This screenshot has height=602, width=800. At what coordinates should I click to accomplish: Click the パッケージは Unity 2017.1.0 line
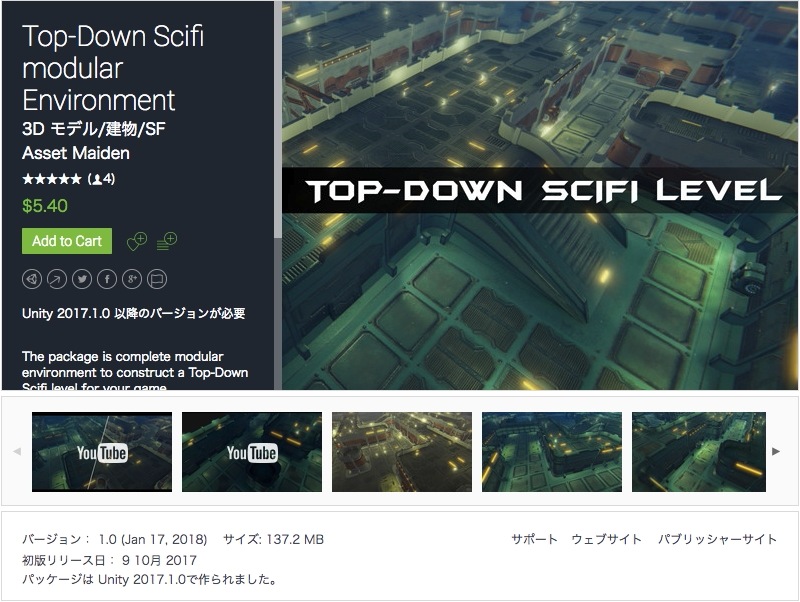tap(150, 580)
